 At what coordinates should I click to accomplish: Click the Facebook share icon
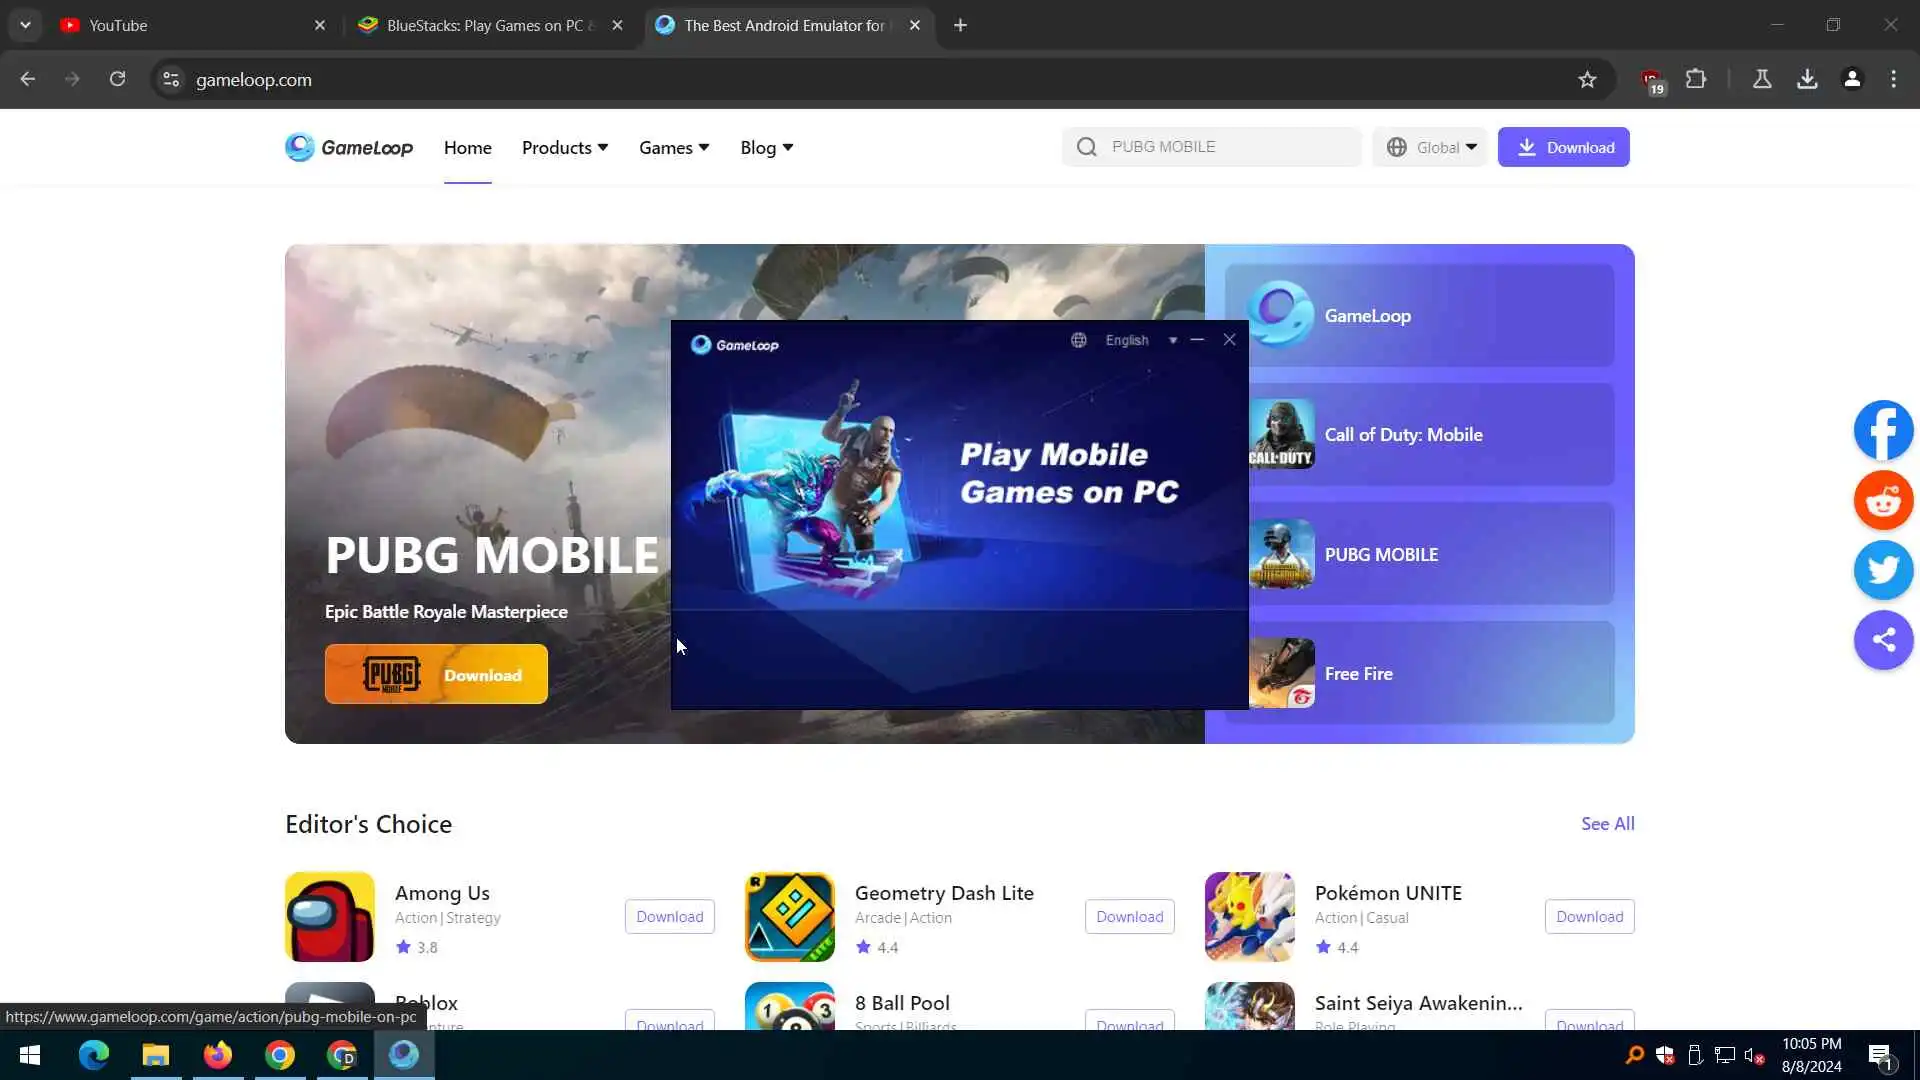point(1883,430)
